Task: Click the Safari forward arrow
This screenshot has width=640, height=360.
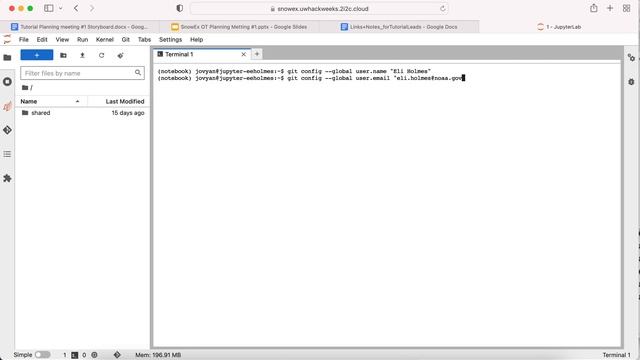Action: tap(92, 8)
